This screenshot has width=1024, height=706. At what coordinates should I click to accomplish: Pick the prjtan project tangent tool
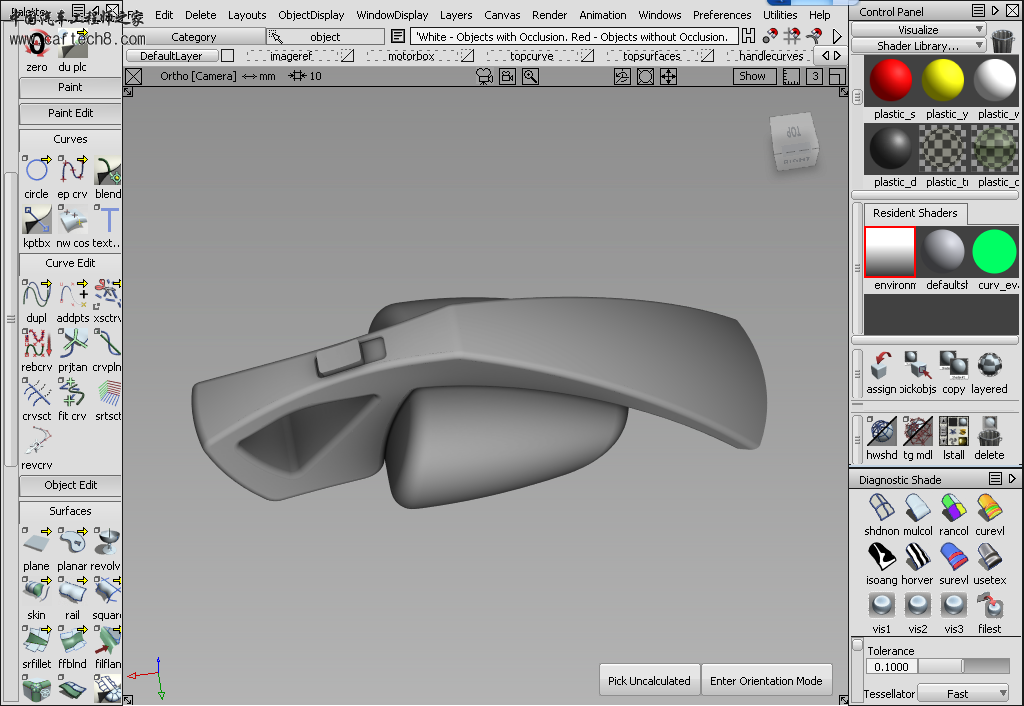(x=72, y=343)
